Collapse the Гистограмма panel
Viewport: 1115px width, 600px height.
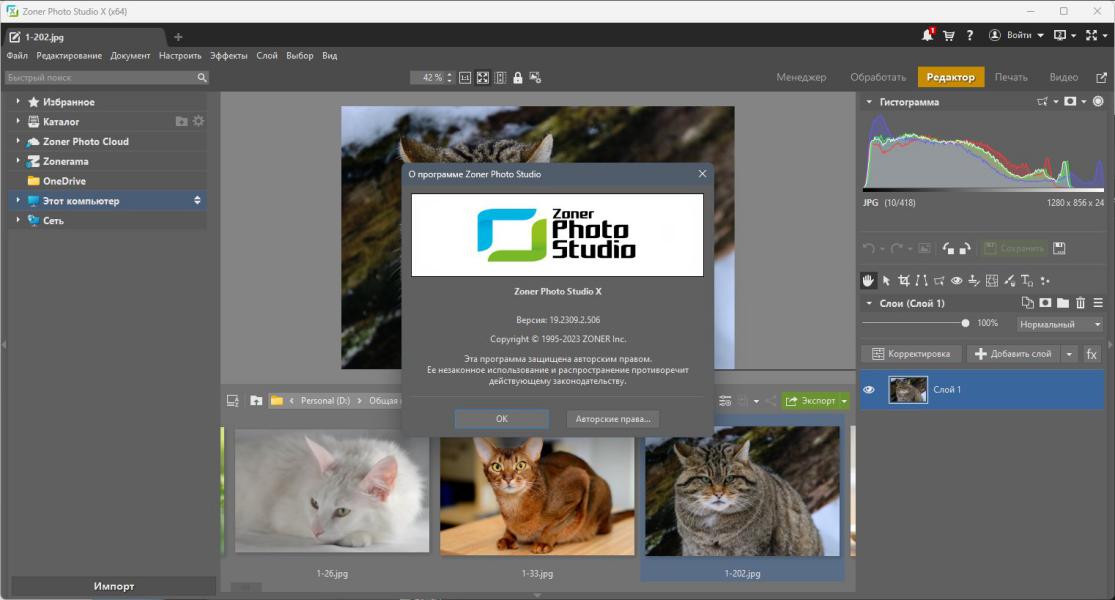click(x=869, y=102)
